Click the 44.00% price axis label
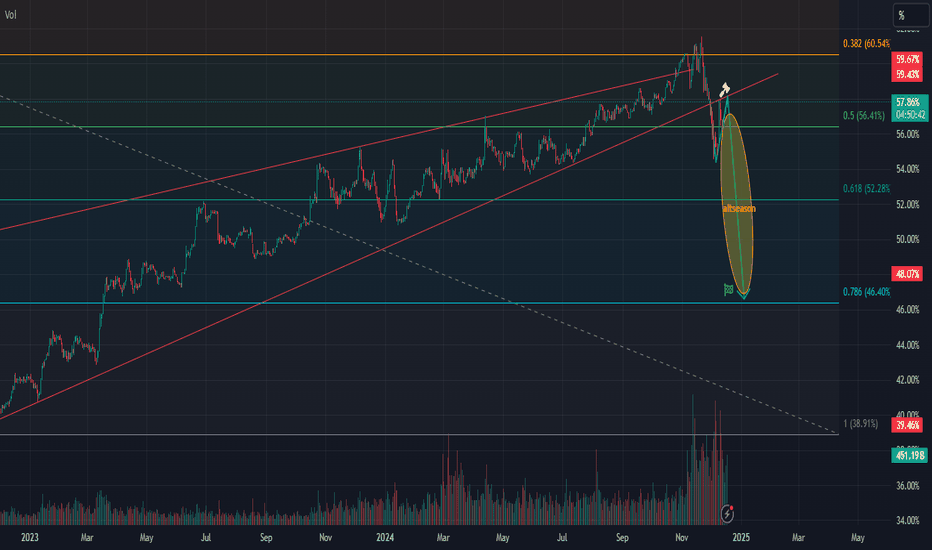The width and height of the screenshot is (932, 550). (908, 345)
